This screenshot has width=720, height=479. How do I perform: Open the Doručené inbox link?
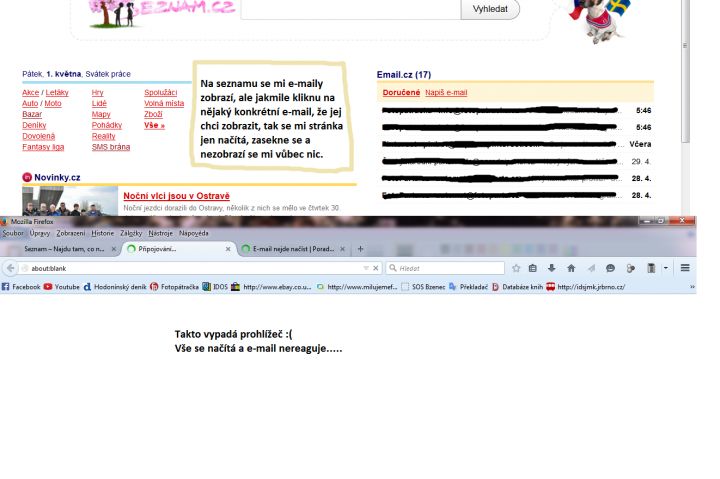pyautogui.click(x=401, y=92)
